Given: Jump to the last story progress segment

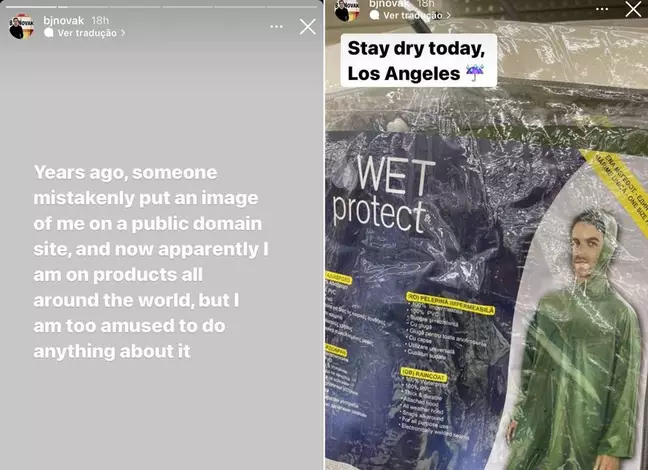Looking at the screenshot, I should [x=292, y=7].
